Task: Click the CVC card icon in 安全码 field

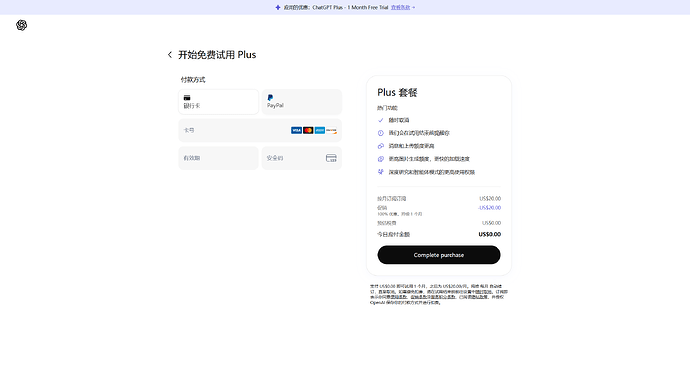Action: coord(331,158)
